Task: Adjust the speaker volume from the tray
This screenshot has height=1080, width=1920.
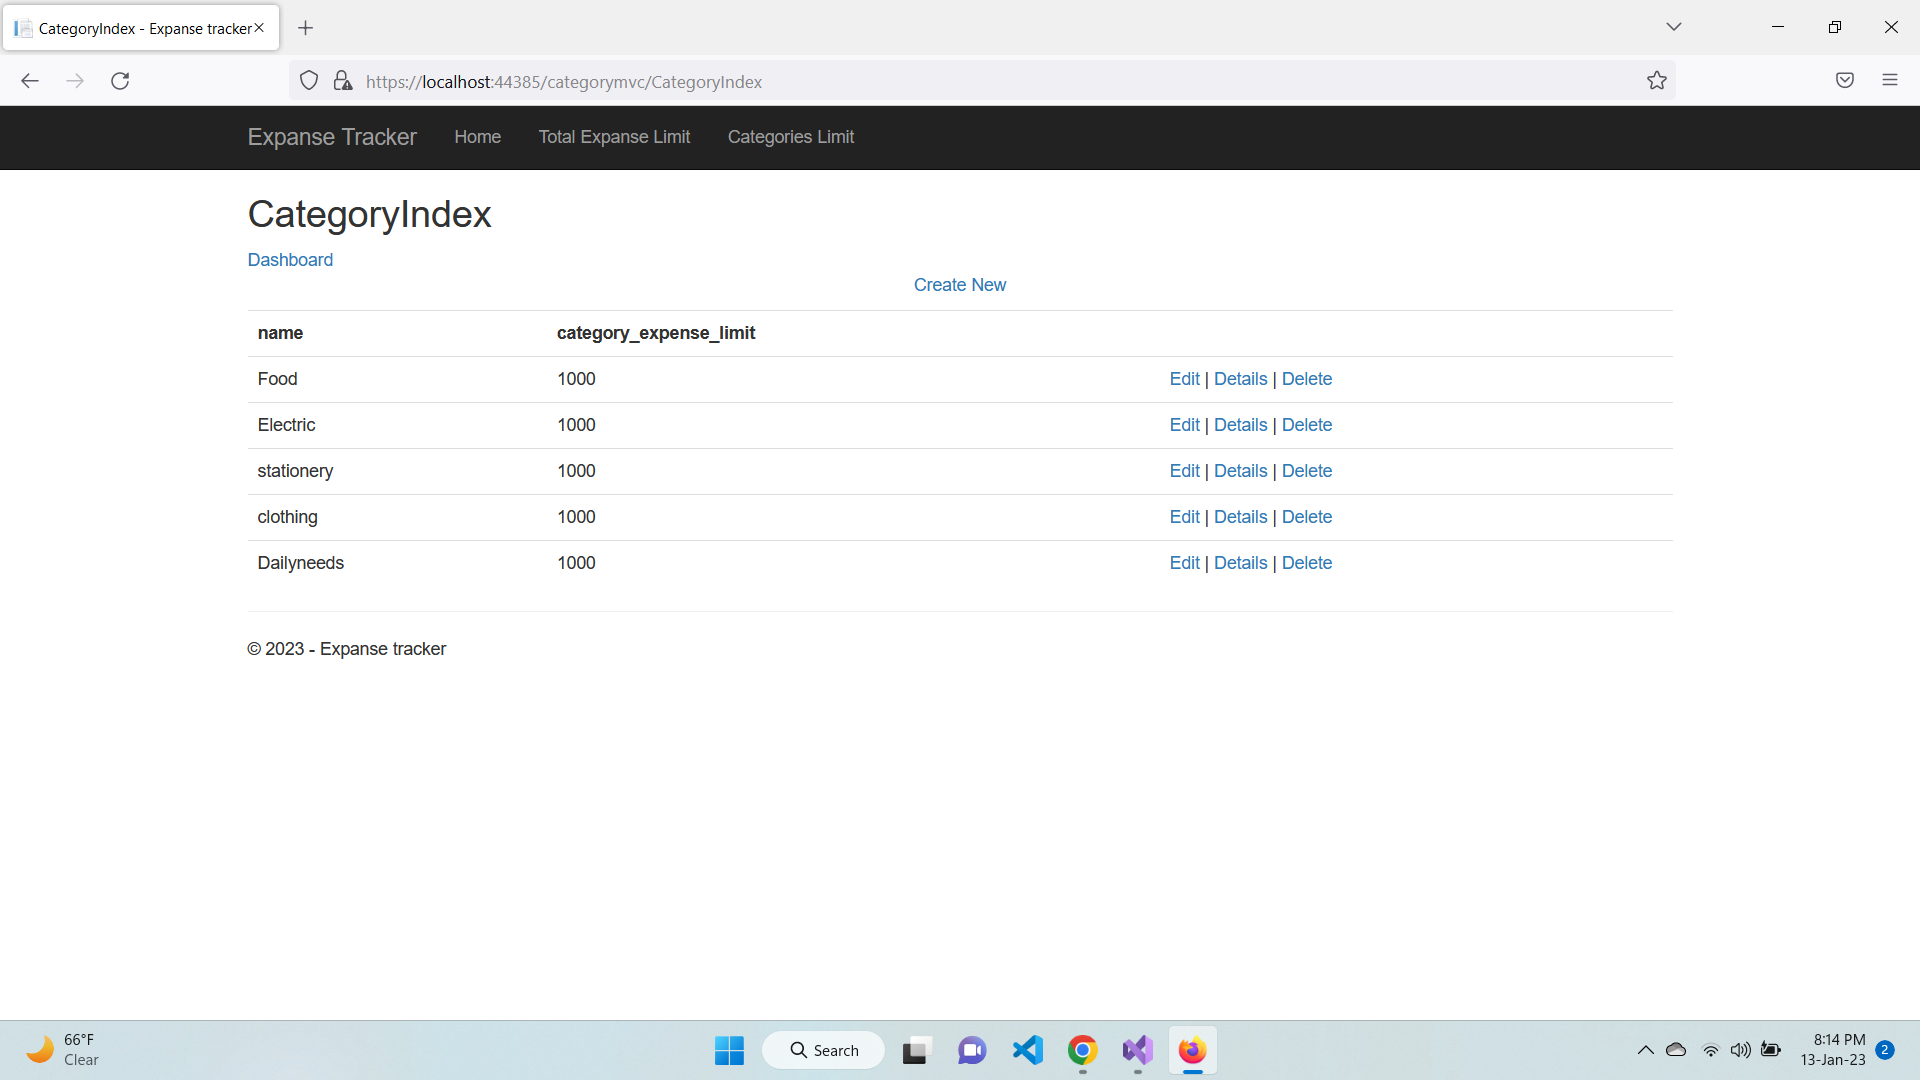Action: tap(1741, 1050)
